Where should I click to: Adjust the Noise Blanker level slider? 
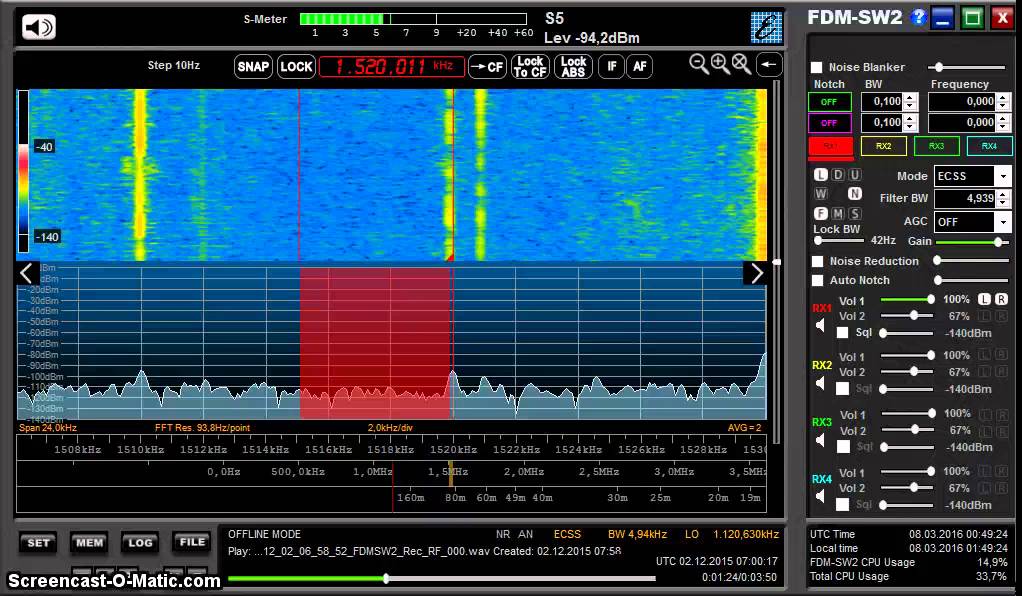(967, 67)
